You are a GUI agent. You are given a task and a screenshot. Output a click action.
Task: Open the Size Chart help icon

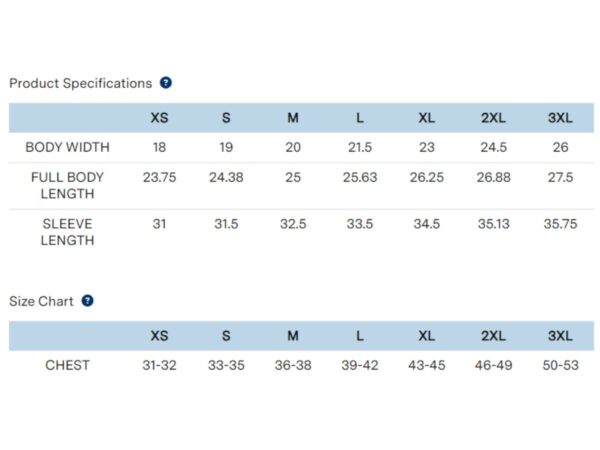coord(88,301)
